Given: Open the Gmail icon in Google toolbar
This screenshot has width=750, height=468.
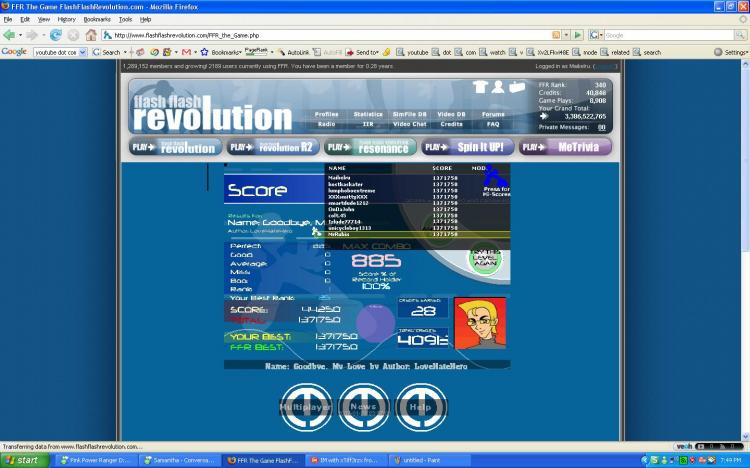Looking at the screenshot, I should pyautogui.click(x=187, y=52).
